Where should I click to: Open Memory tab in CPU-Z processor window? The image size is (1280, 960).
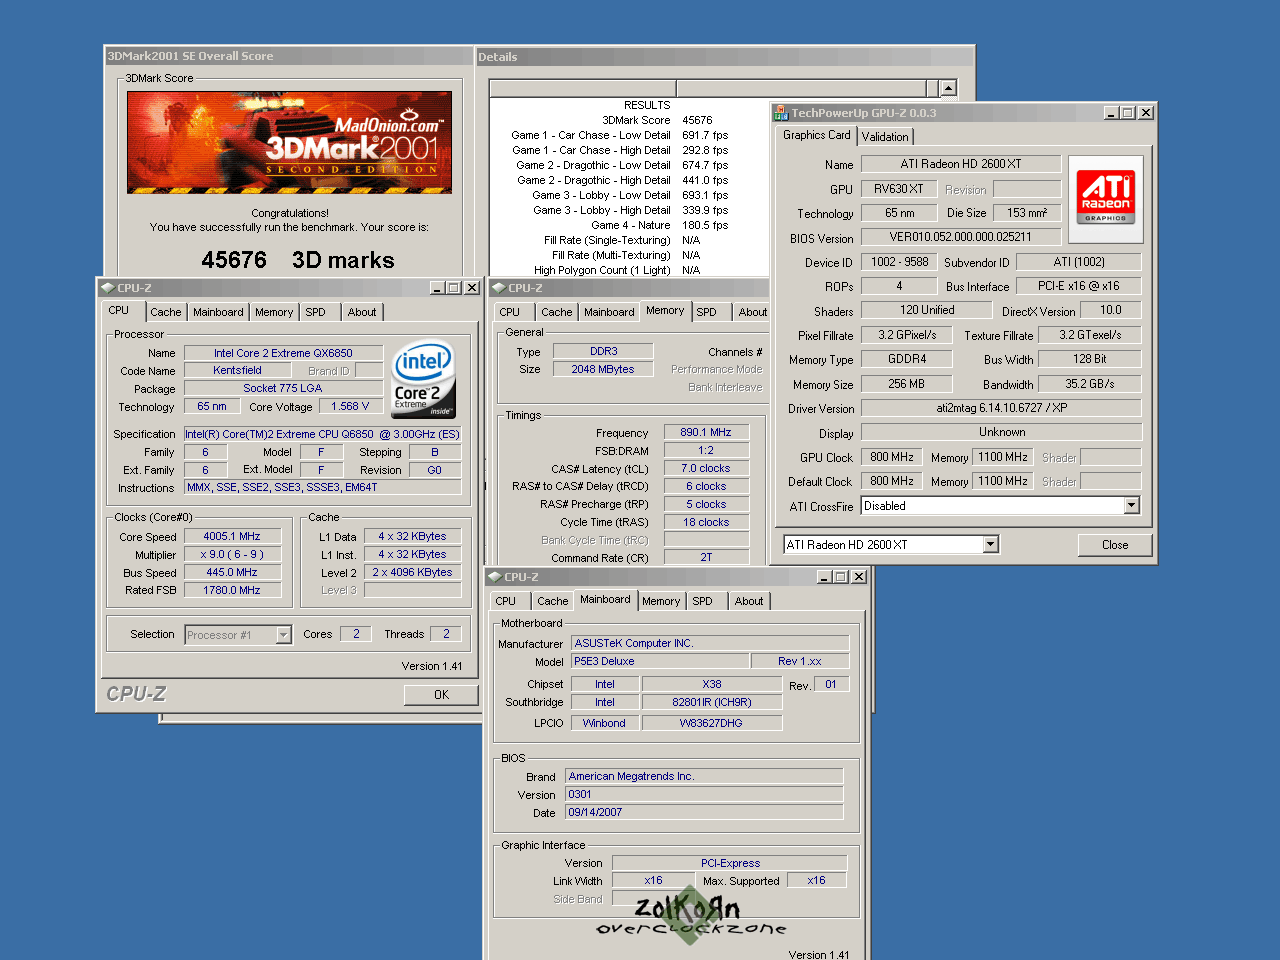pos(274,312)
